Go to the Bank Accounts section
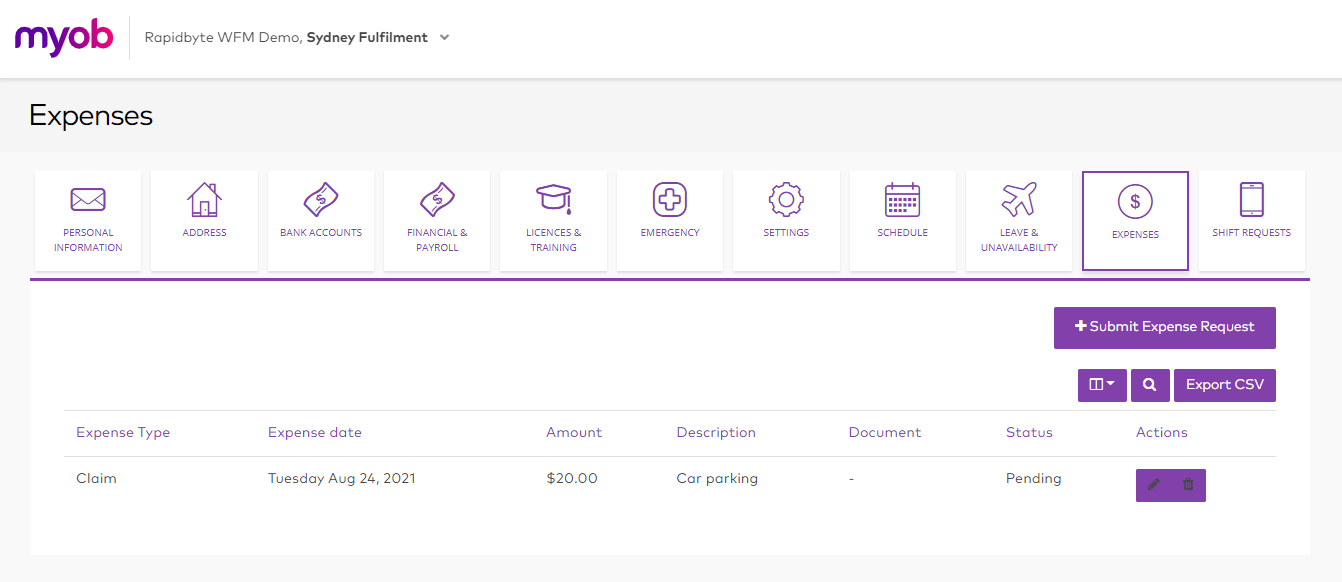Image resolution: width=1342 pixels, height=582 pixels. (x=321, y=220)
